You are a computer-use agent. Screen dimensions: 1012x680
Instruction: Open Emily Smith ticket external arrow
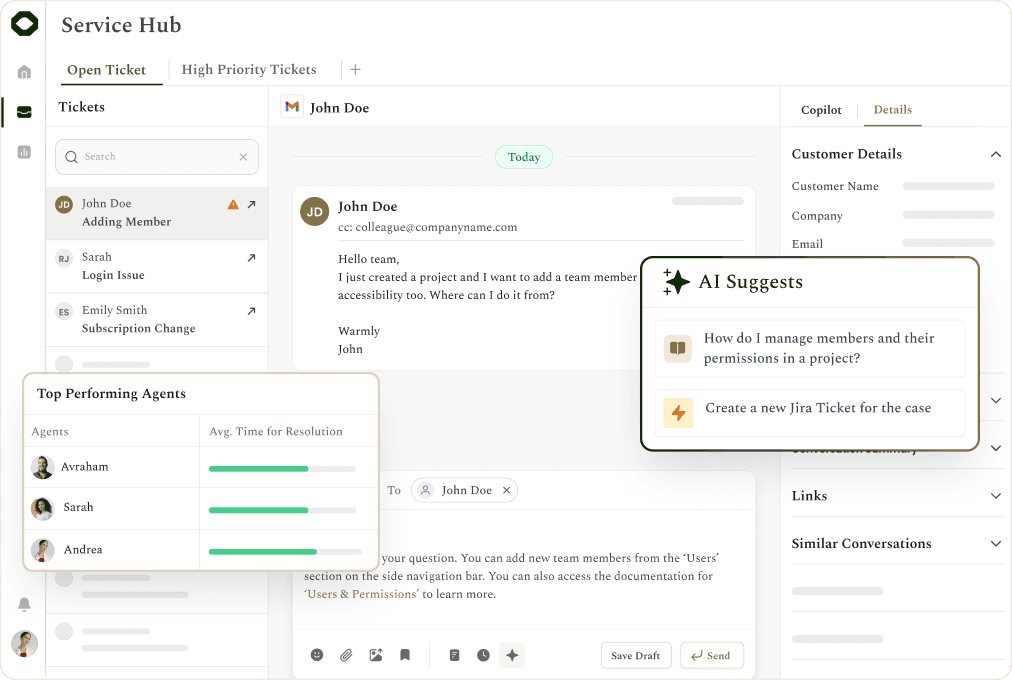[252, 311]
